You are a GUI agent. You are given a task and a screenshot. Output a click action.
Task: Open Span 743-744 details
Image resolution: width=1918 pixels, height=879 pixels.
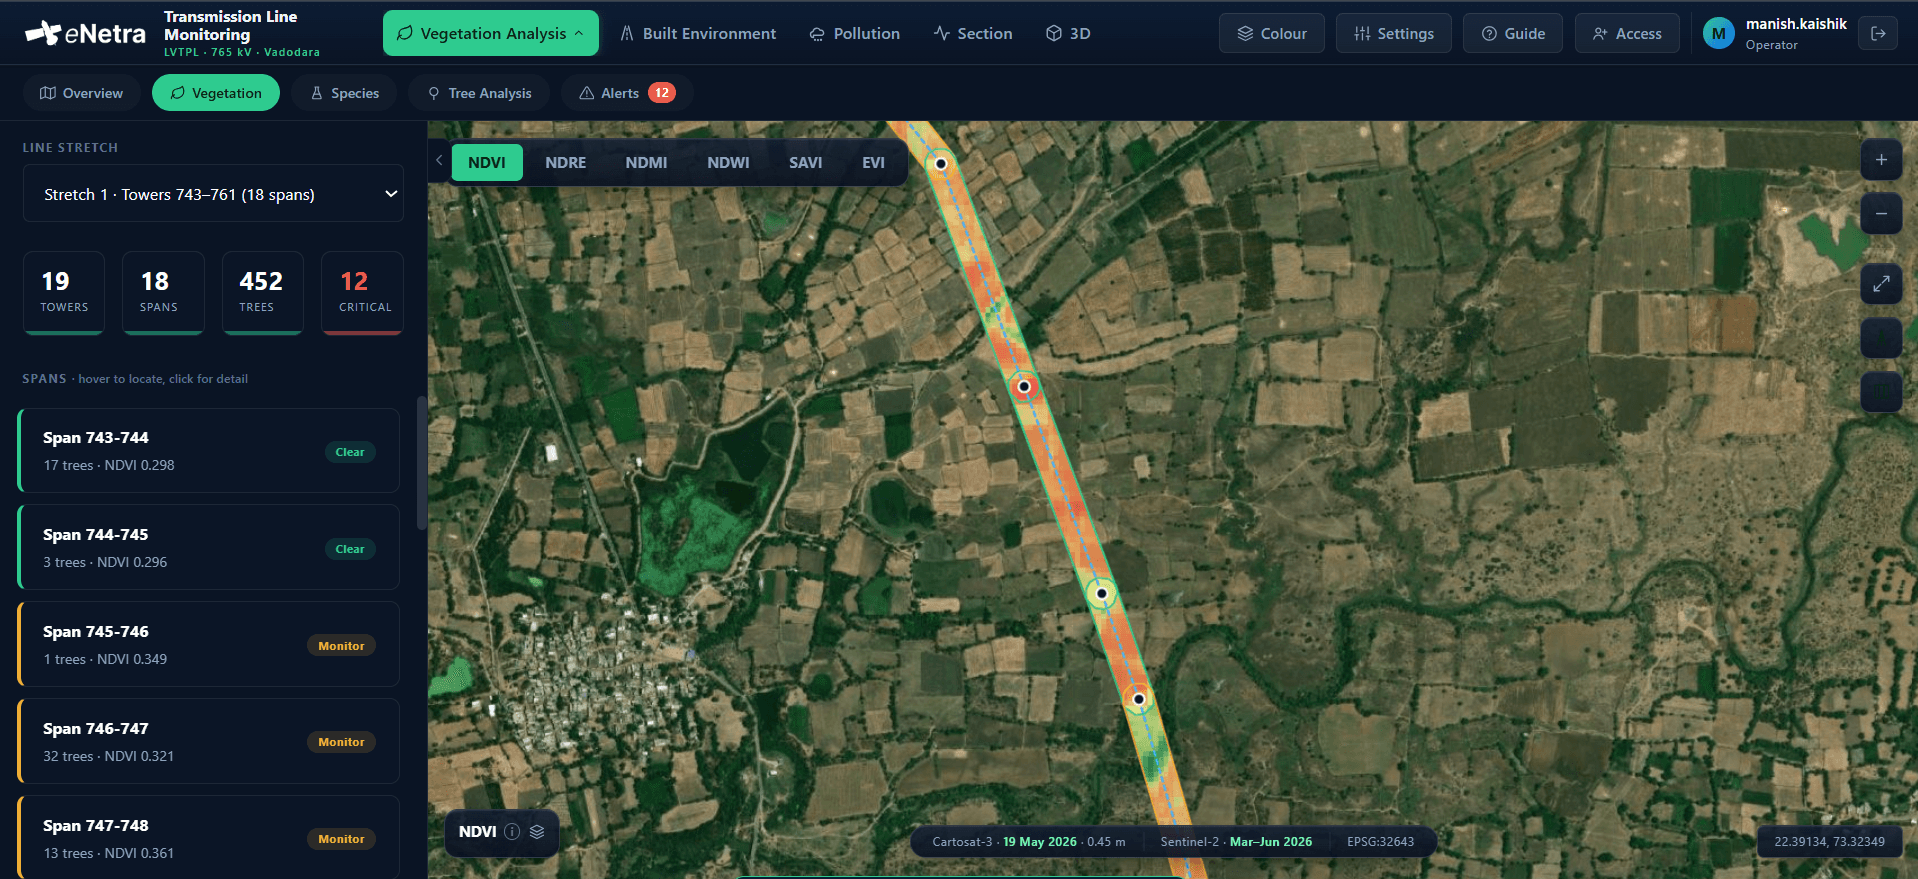pyautogui.click(x=209, y=450)
